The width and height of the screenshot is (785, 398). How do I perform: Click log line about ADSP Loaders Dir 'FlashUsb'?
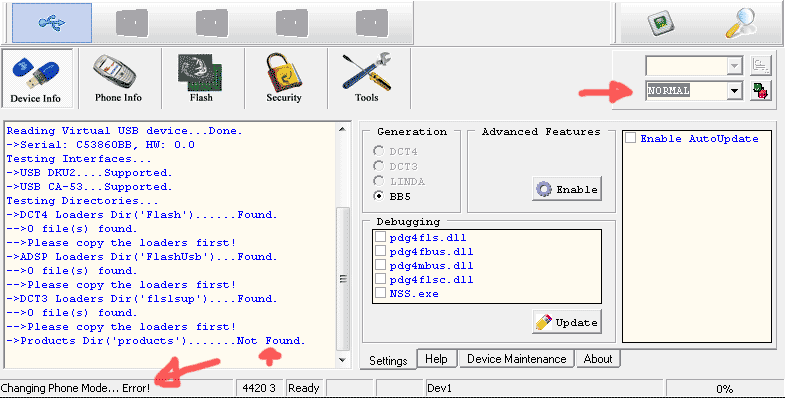click(x=142, y=257)
